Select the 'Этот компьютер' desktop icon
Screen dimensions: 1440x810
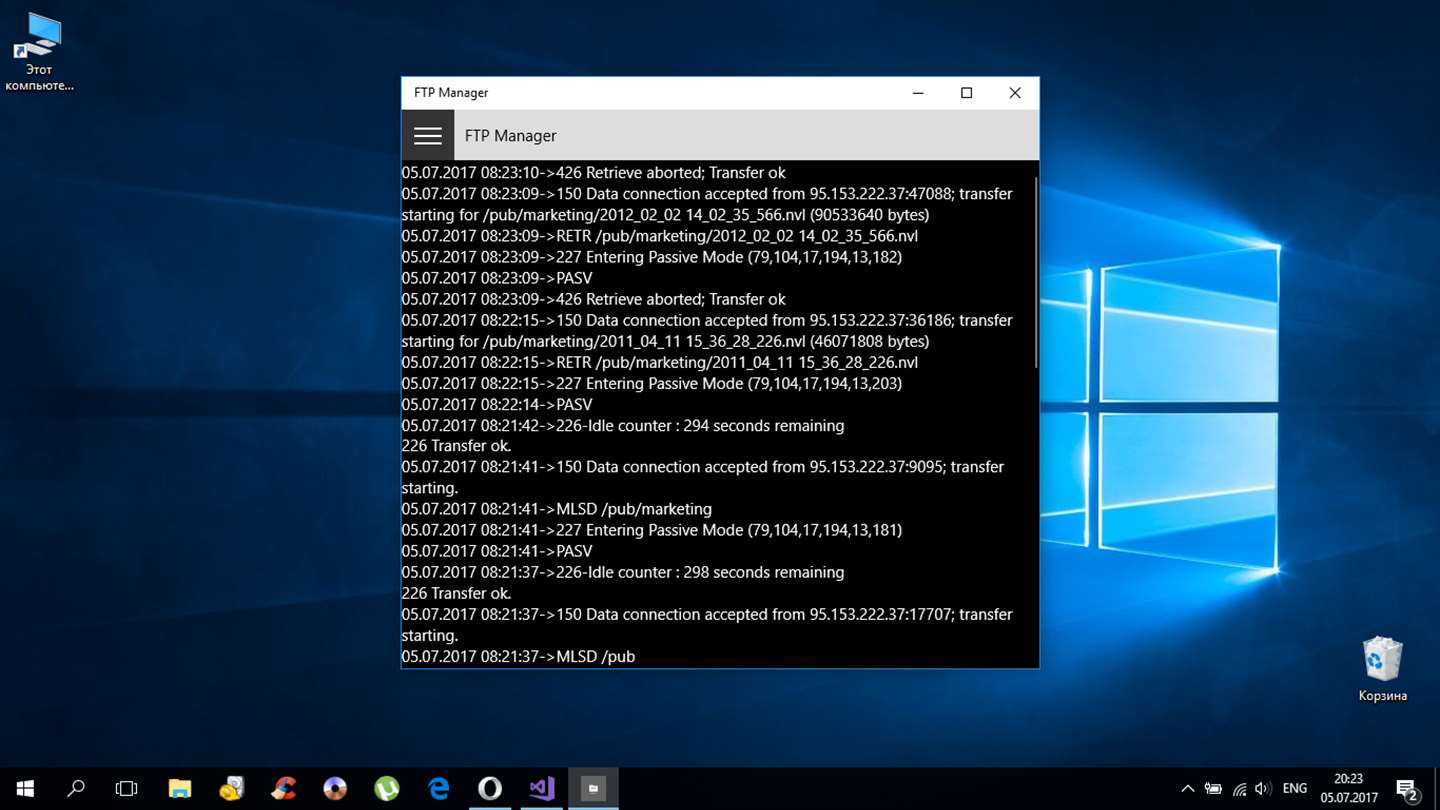click(x=40, y=52)
